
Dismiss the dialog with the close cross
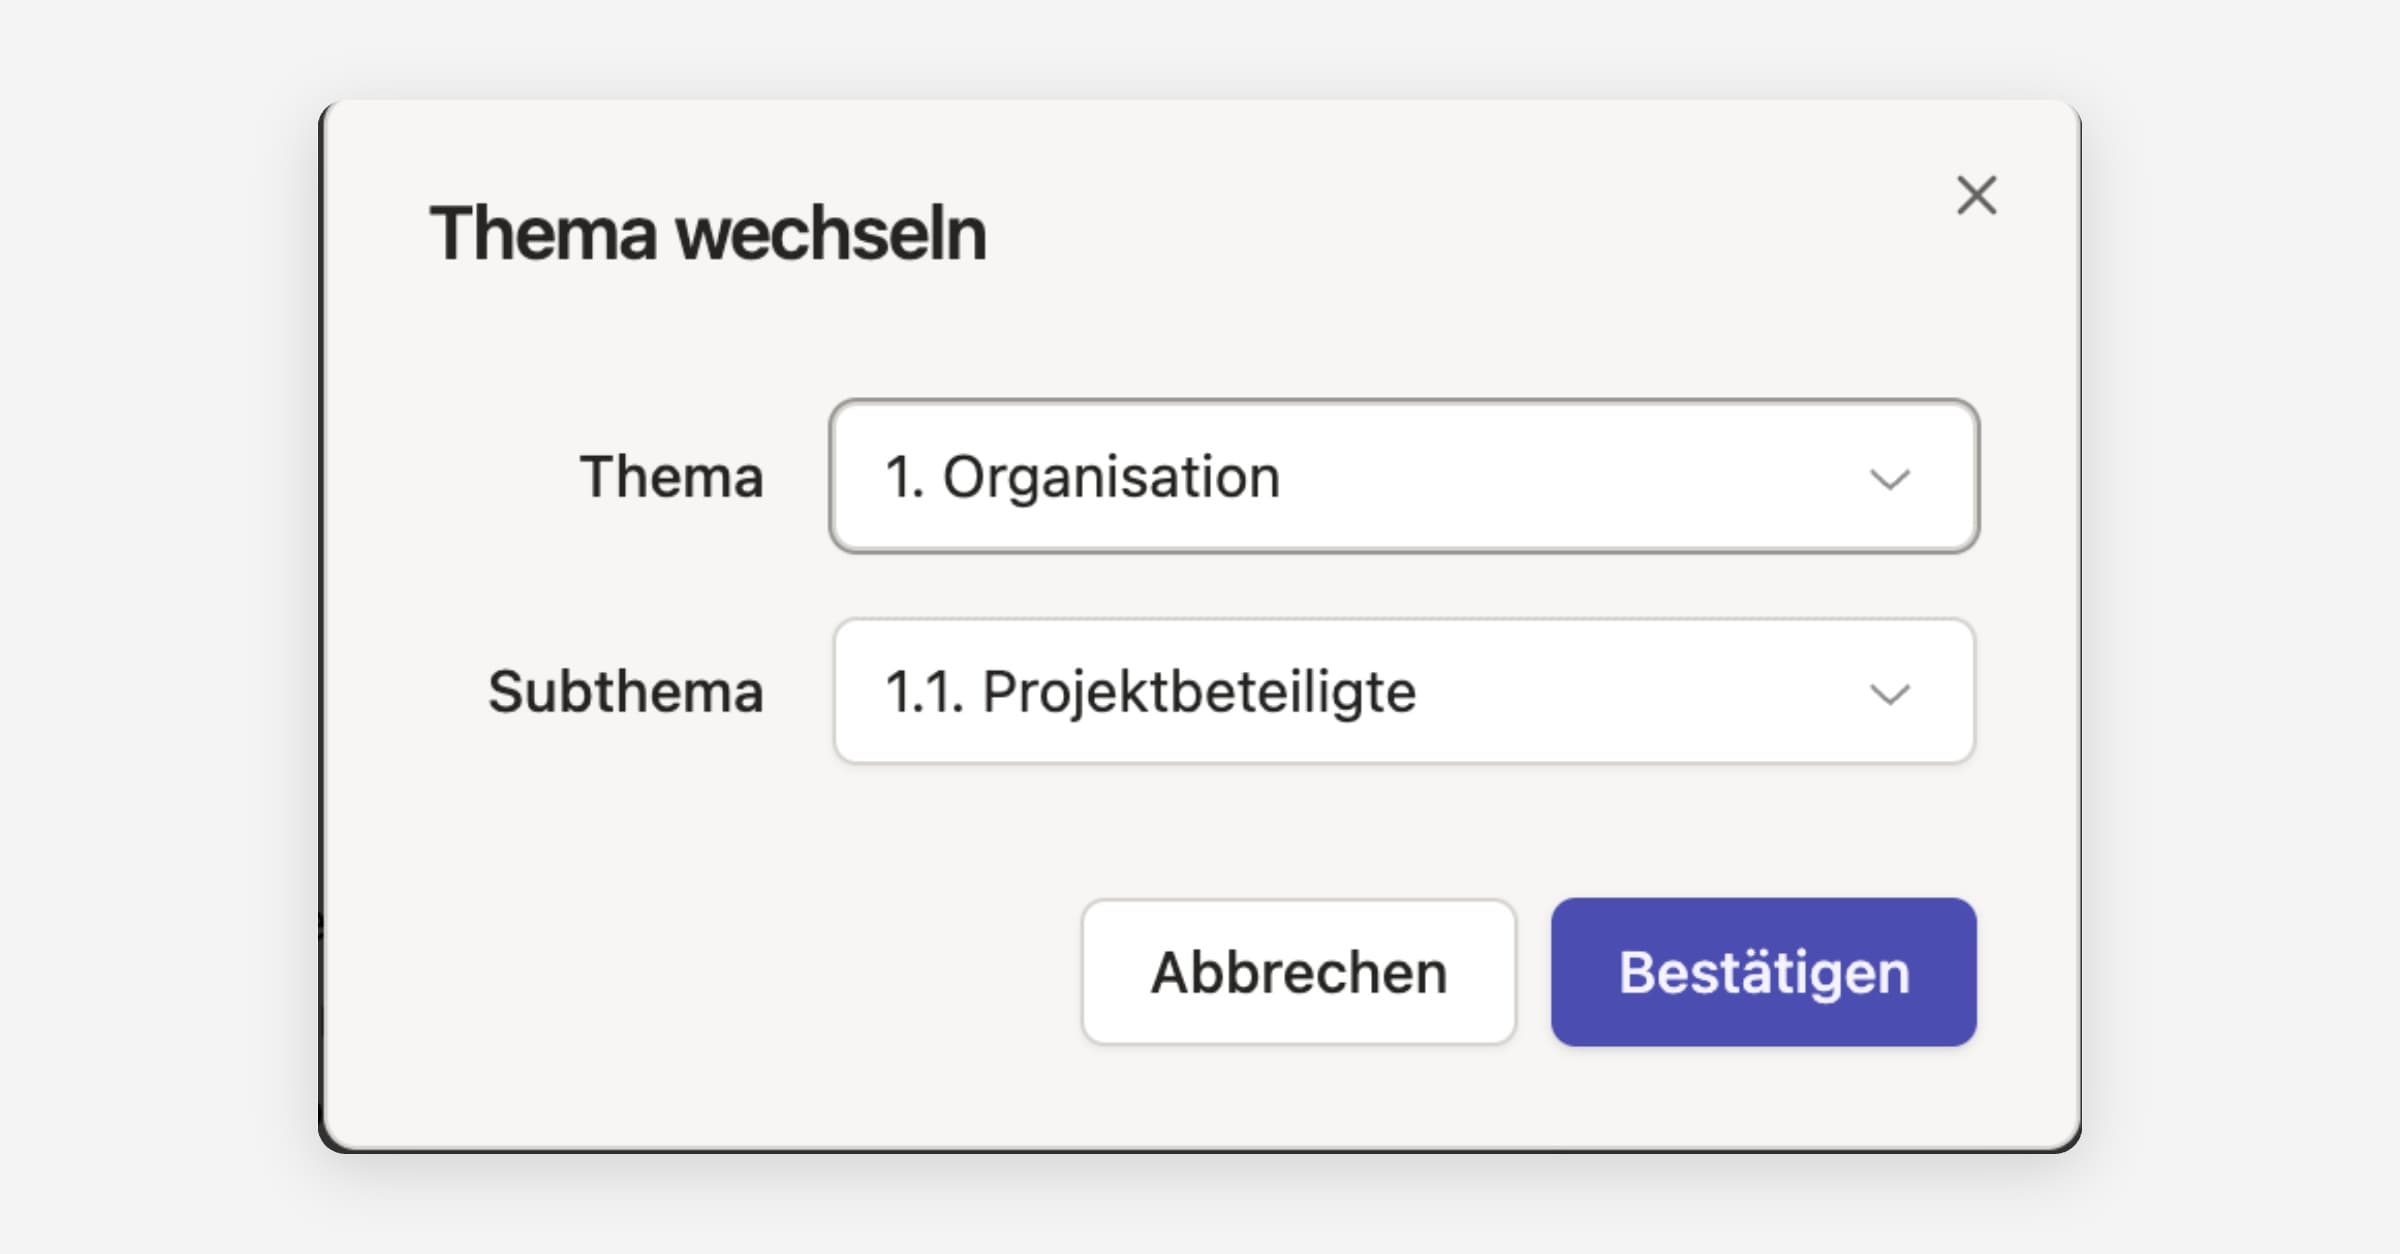coord(1976,196)
